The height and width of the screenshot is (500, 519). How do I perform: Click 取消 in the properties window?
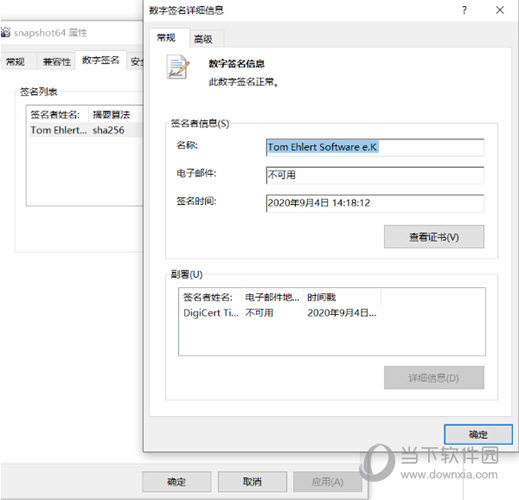pos(252,482)
